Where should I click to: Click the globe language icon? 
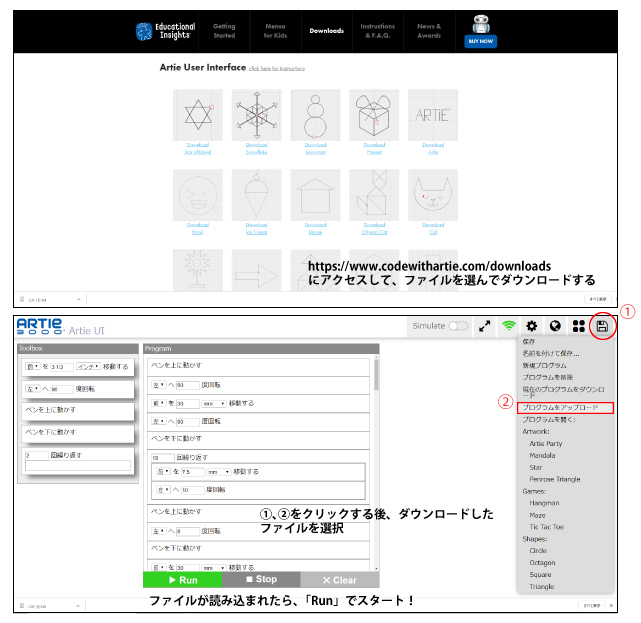555,326
